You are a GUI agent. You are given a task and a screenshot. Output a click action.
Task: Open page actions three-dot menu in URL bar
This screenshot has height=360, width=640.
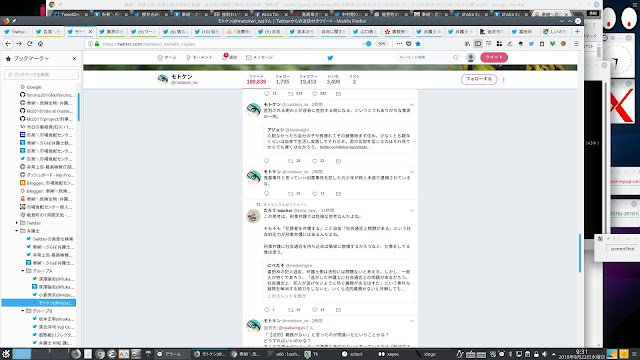click(x=399, y=44)
